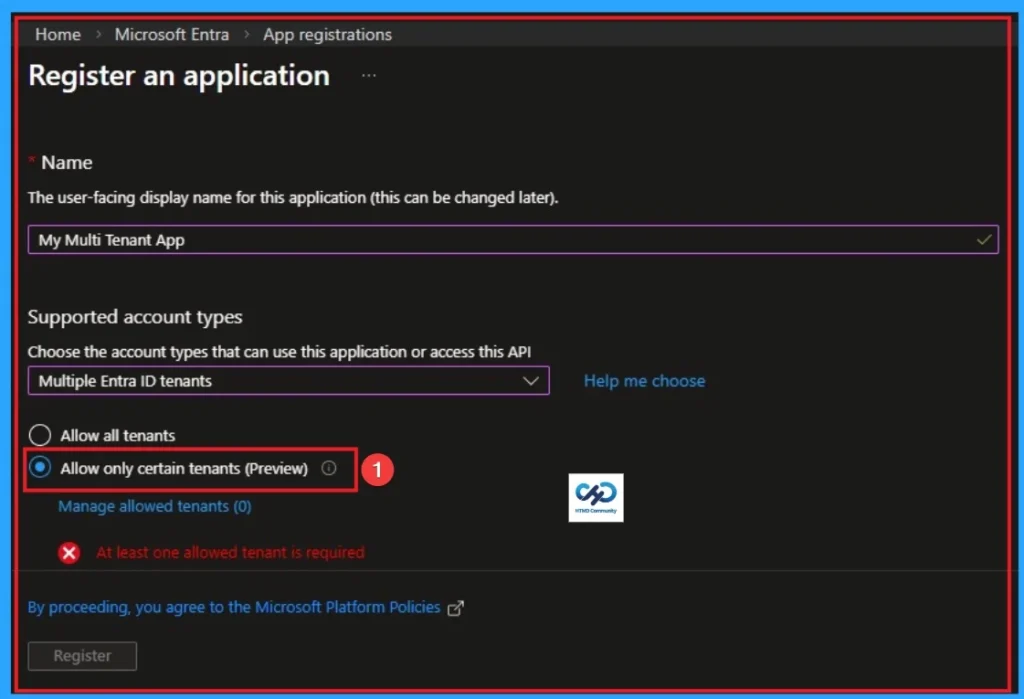The image size is (1024, 699).
Task: Click the red numbered callout badge
Action: (379, 468)
